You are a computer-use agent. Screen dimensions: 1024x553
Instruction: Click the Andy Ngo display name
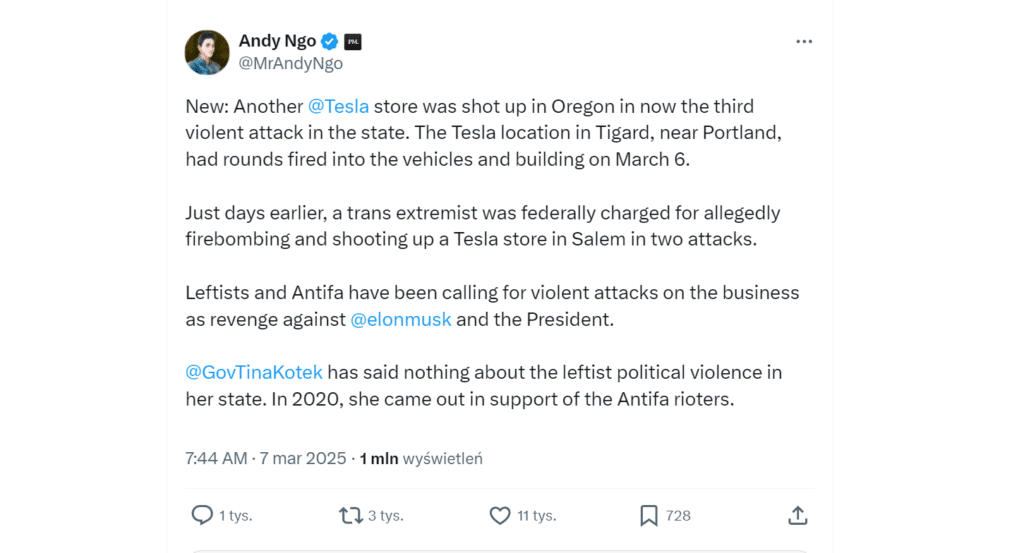(277, 41)
